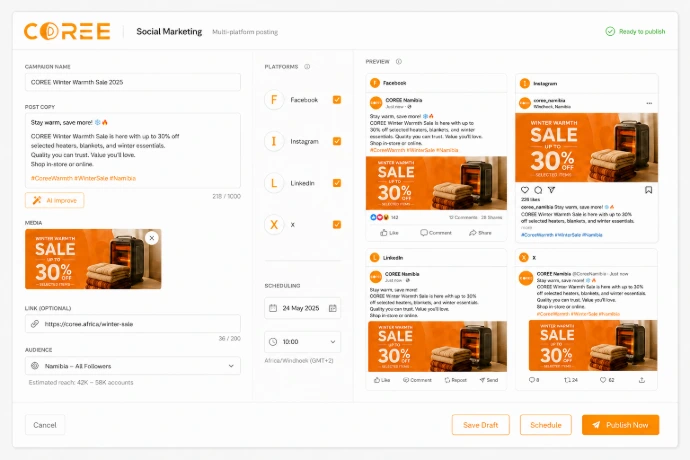Click the COREE Namibia avatar in the X preview
The height and width of the screenshot is (460, 690).
[x=526, y=278]
